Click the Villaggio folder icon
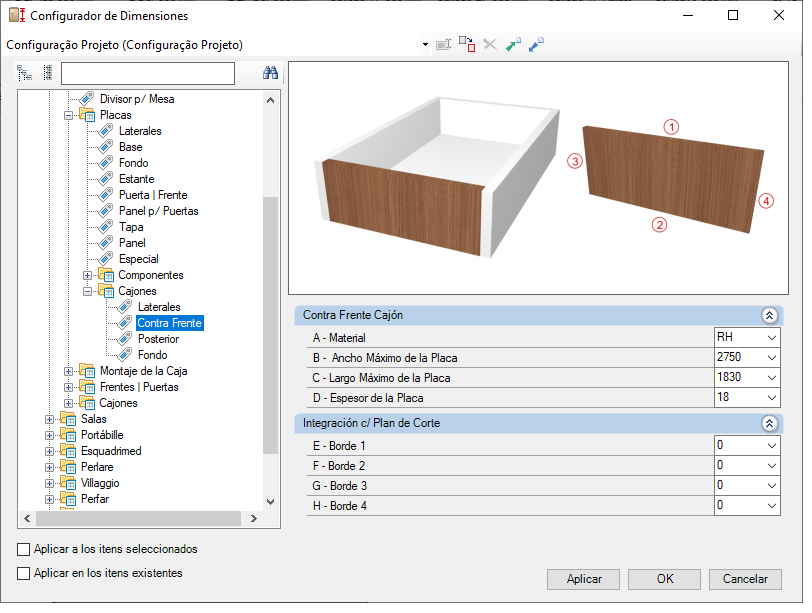Image resolution: width=812 pixels, height=613 pixels. [68, 483]
